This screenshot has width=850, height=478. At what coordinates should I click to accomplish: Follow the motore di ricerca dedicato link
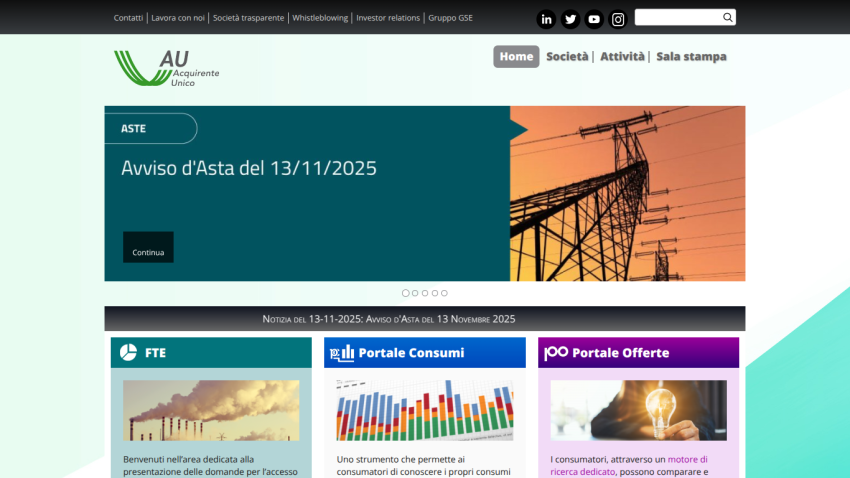tap(629, 466)
